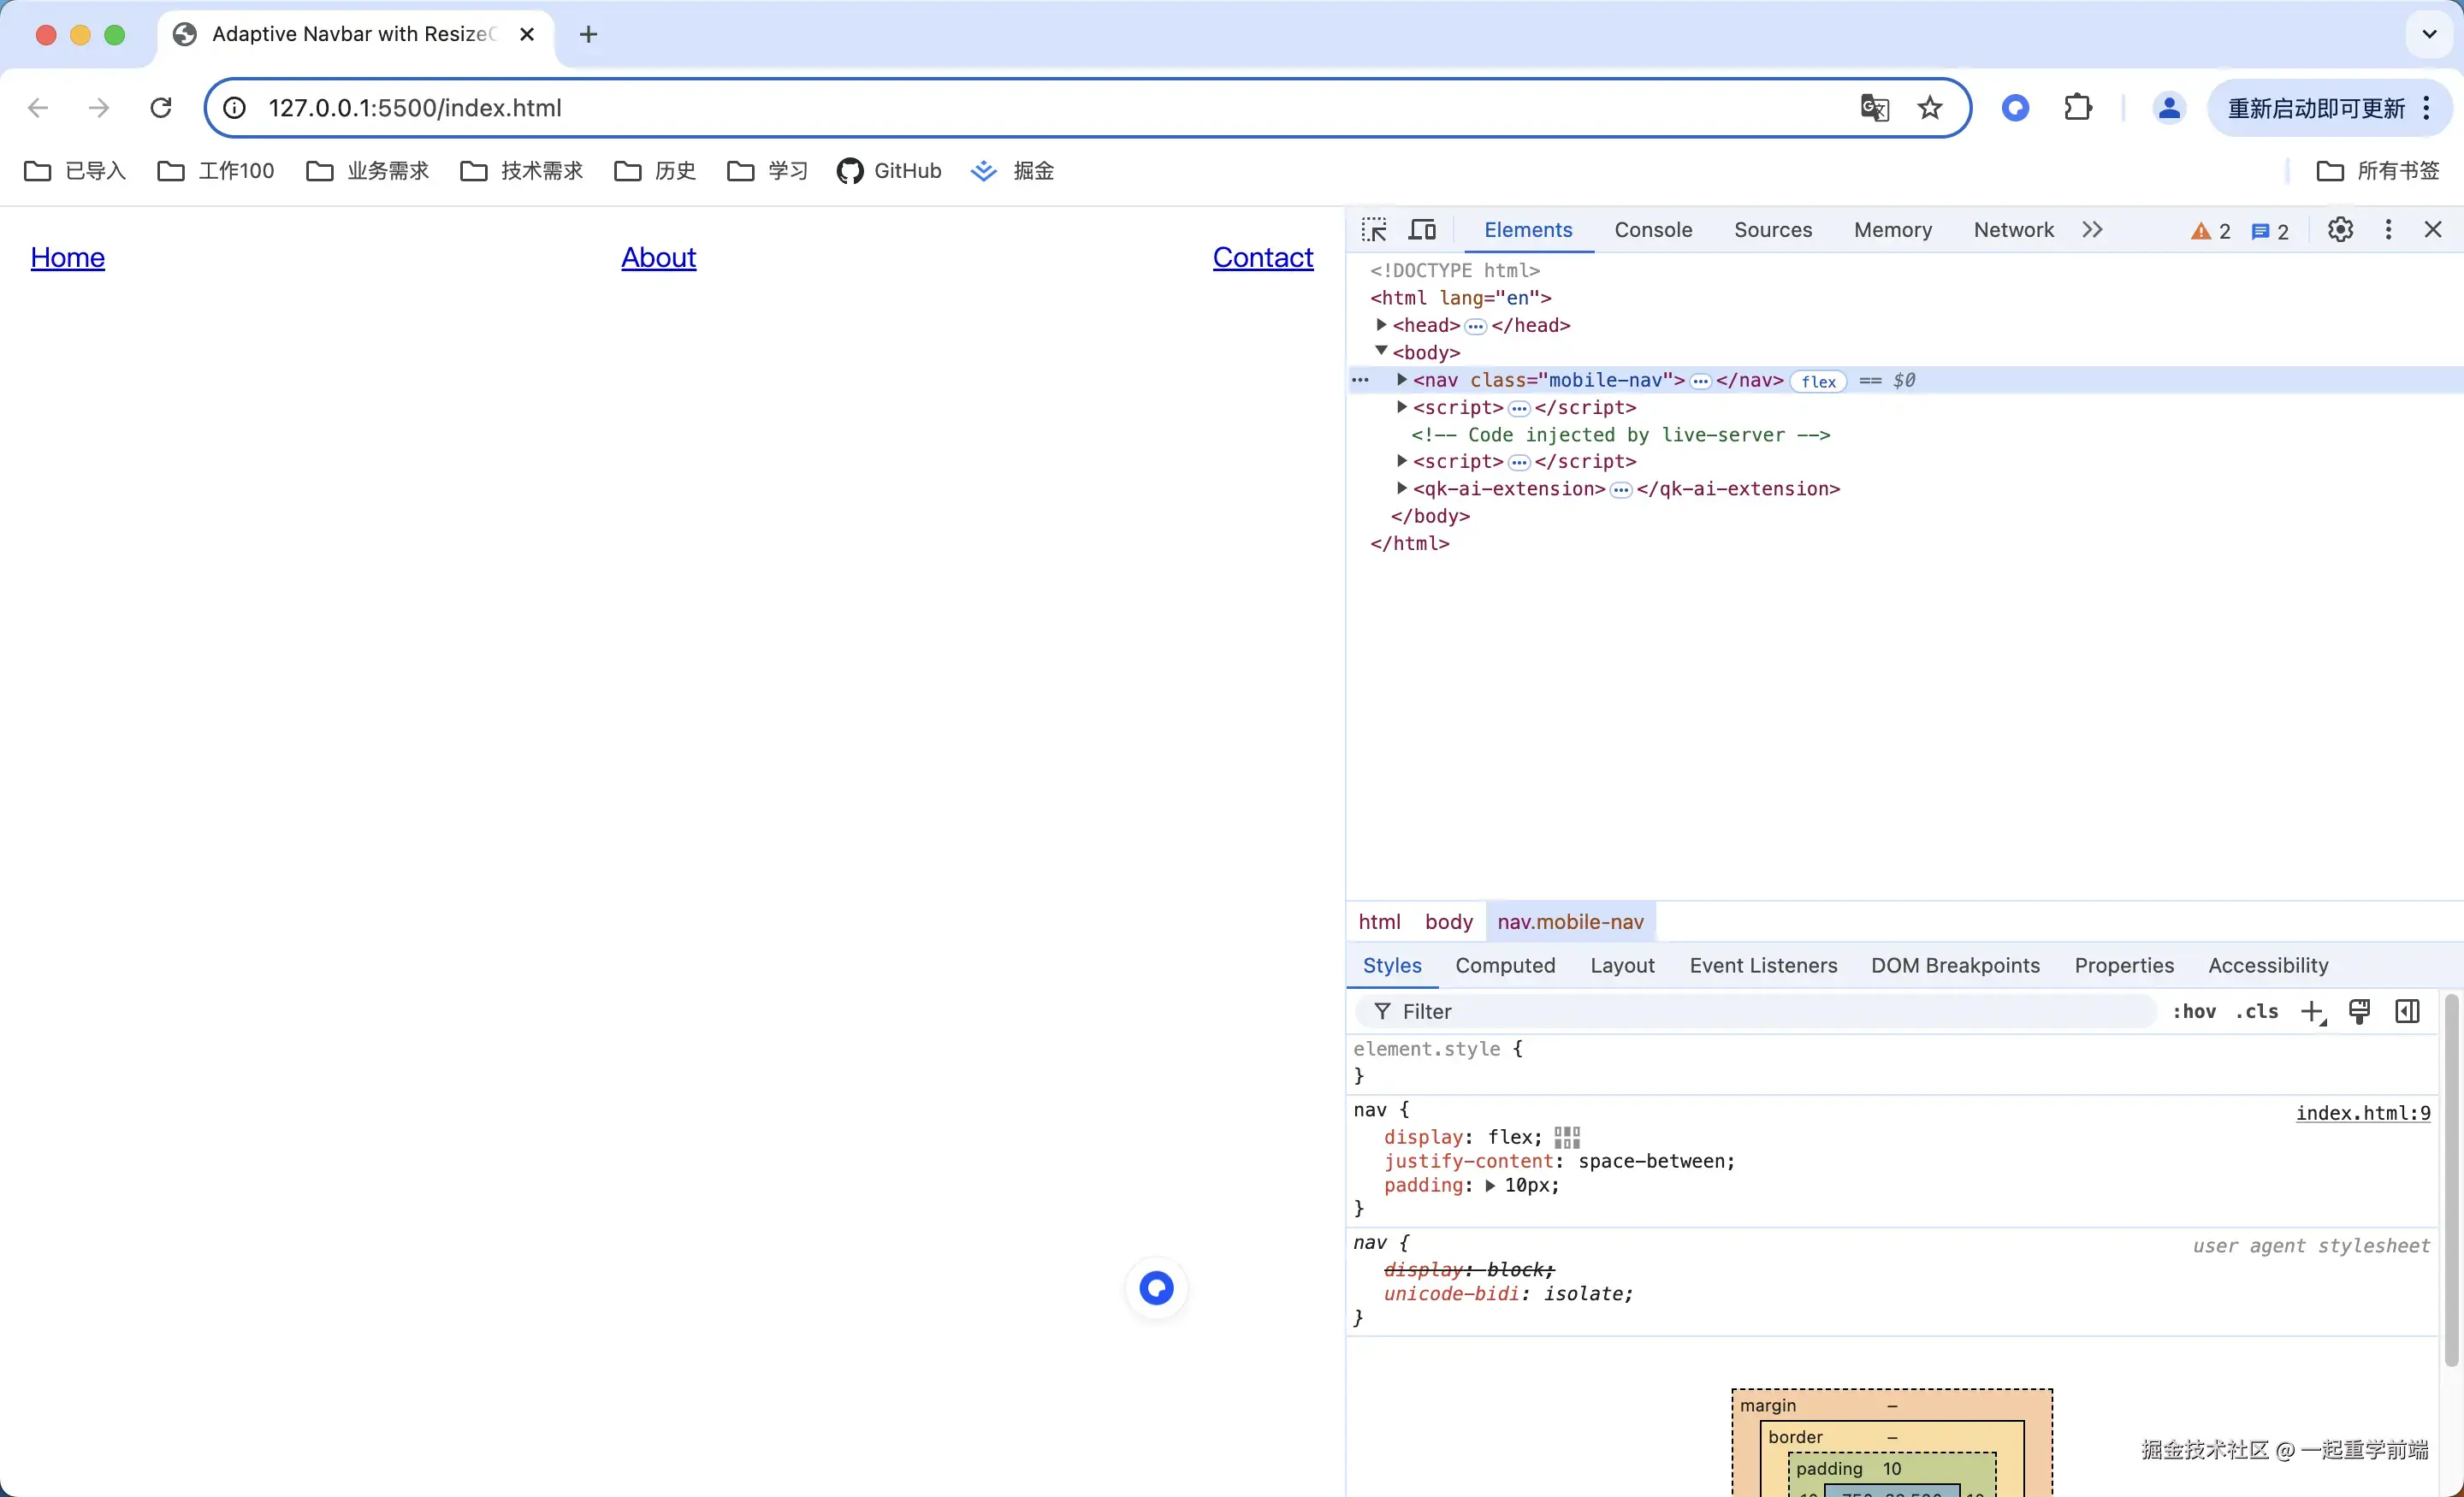This screenshot has height=1497, width=2464.
Task: Open the browser extensions puzzle icon
Action: pyautogui.click(x=2078, y=108)
